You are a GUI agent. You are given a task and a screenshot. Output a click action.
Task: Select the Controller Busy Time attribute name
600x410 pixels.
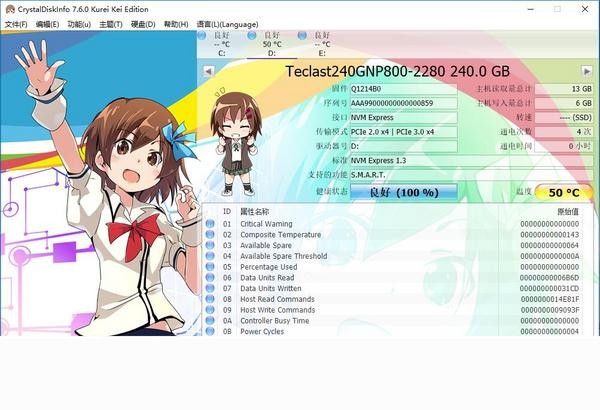point(275,320)
